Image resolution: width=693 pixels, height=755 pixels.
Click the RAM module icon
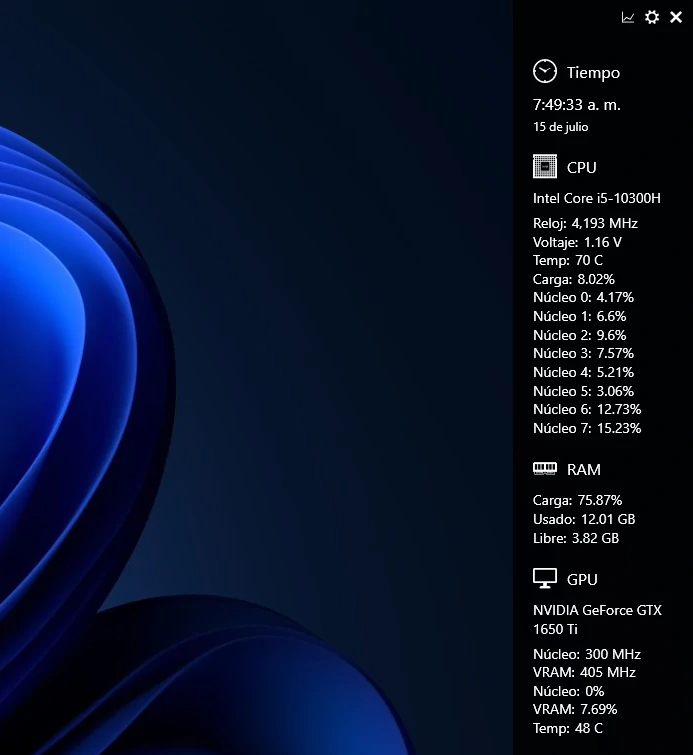click(x=545, y=469)
